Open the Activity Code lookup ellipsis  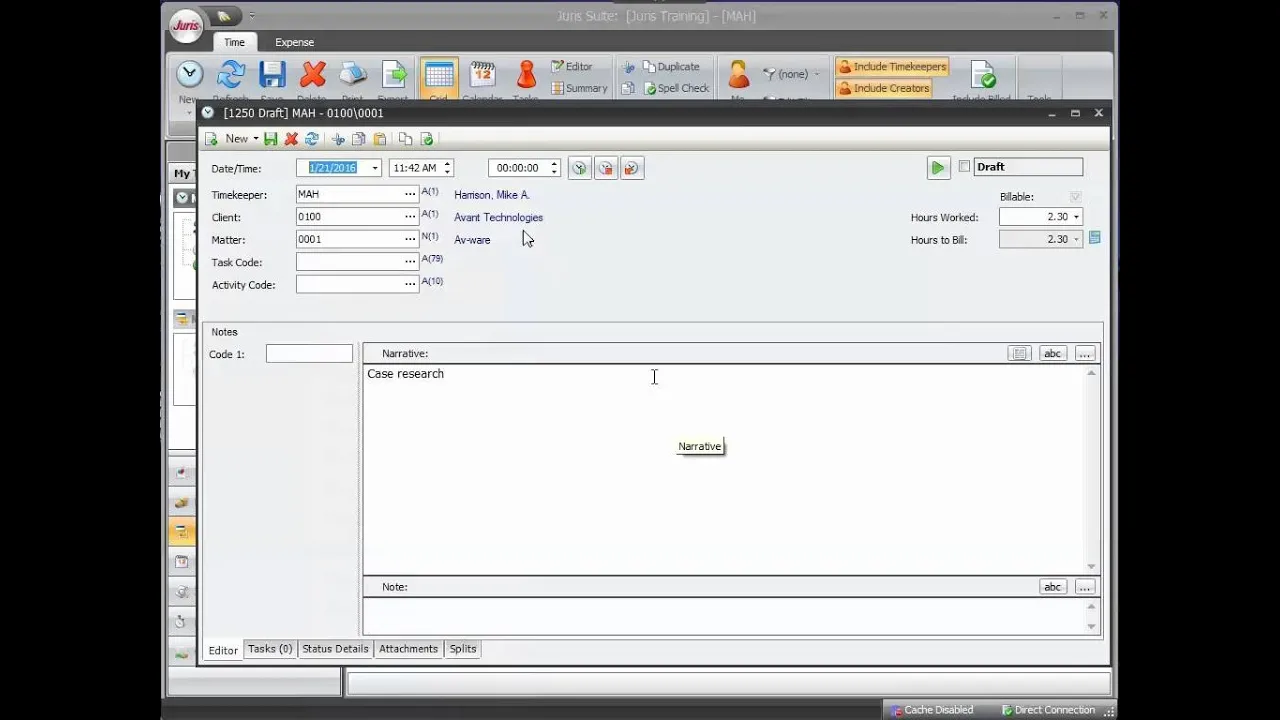point(410,284)
